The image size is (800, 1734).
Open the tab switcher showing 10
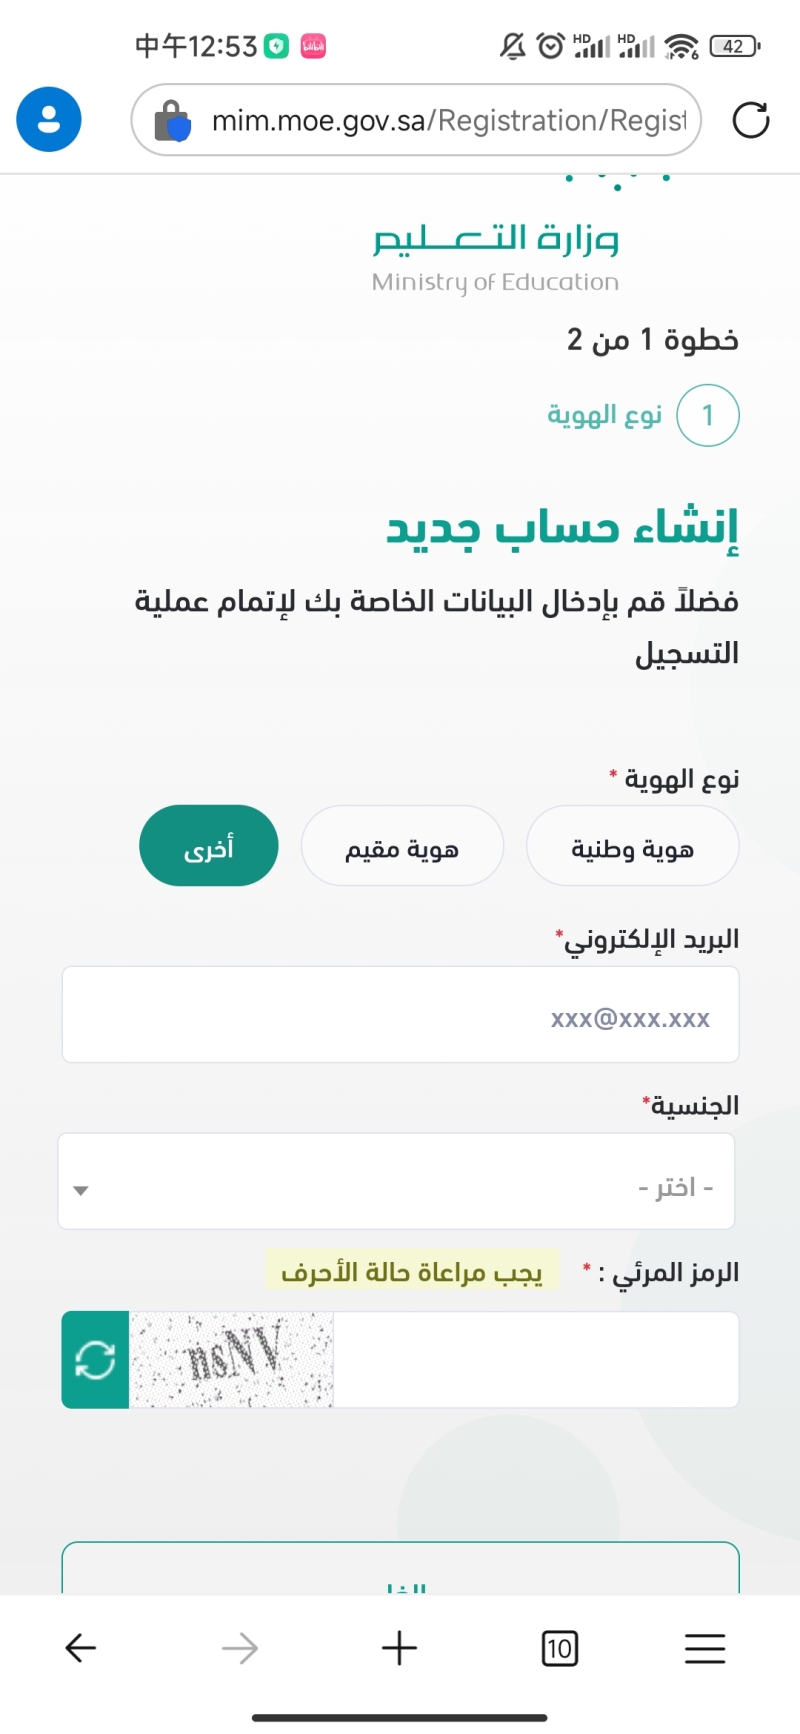[x=559, y=1648]
